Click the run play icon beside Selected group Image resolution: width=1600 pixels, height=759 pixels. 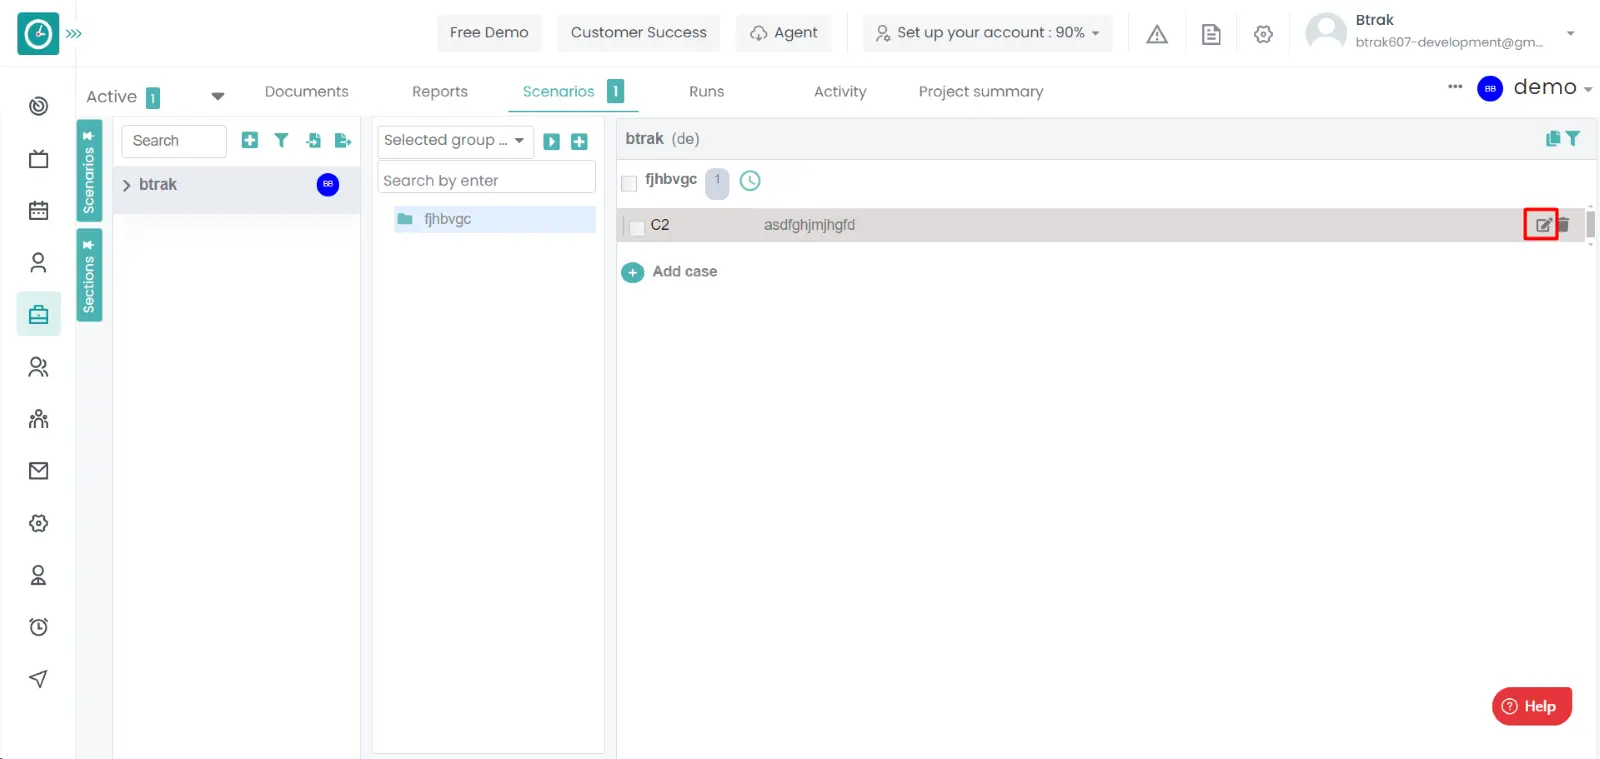point(551,142)
